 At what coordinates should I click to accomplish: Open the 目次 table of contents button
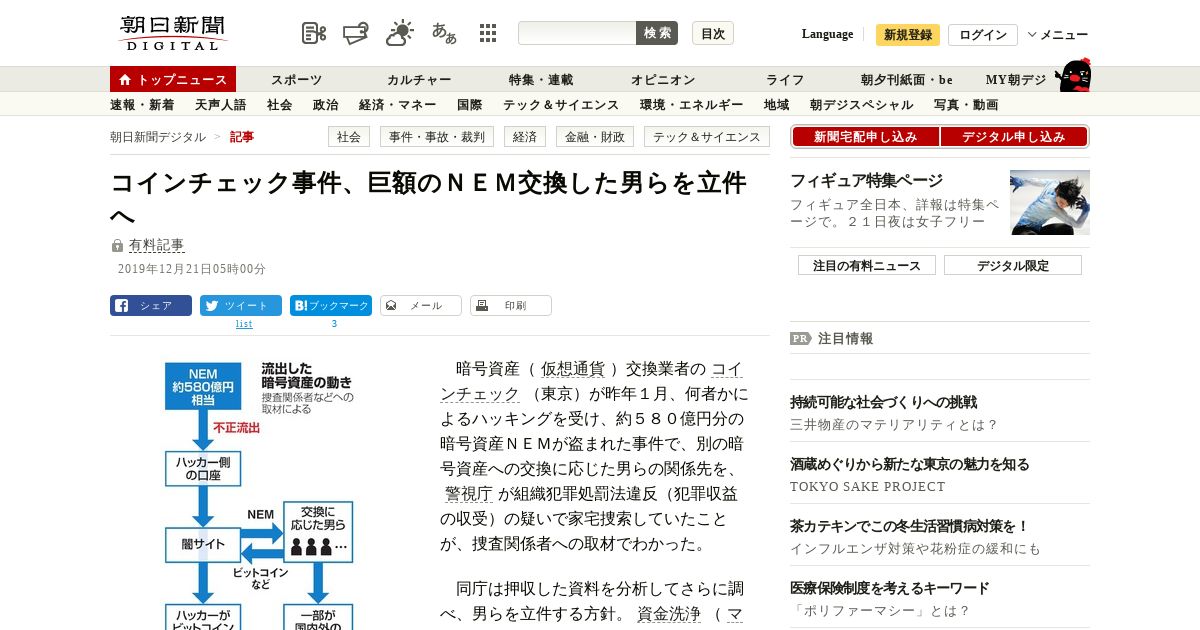tap(713, 33)
